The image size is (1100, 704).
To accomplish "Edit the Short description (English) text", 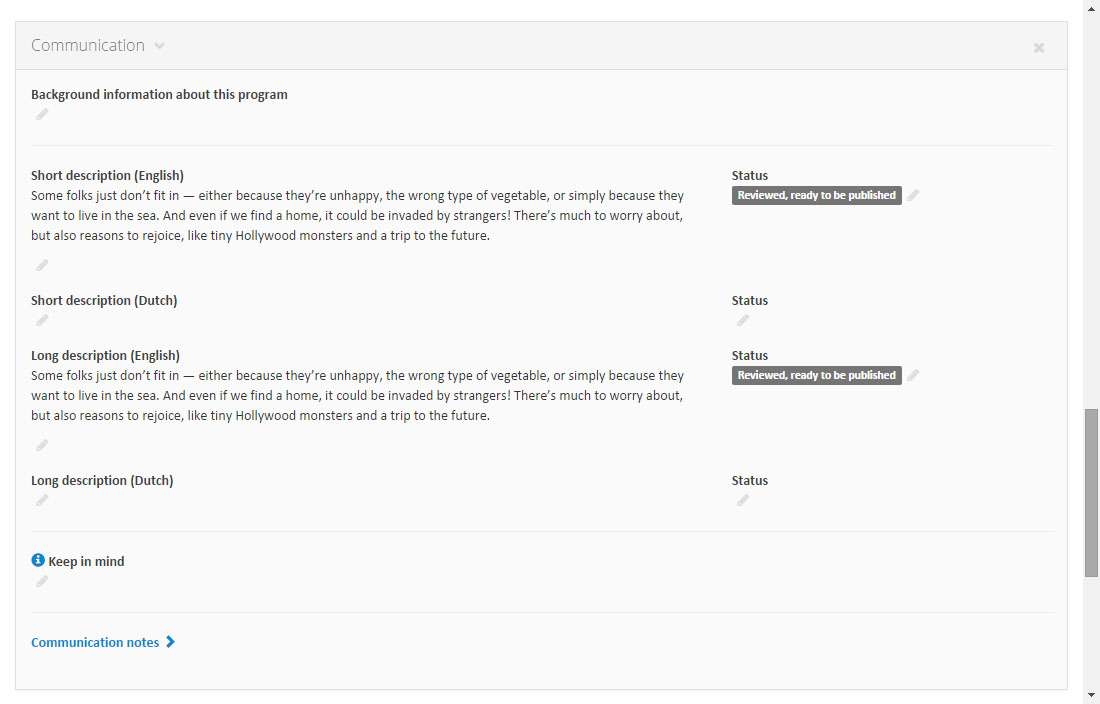I will [x=42, y=265].
